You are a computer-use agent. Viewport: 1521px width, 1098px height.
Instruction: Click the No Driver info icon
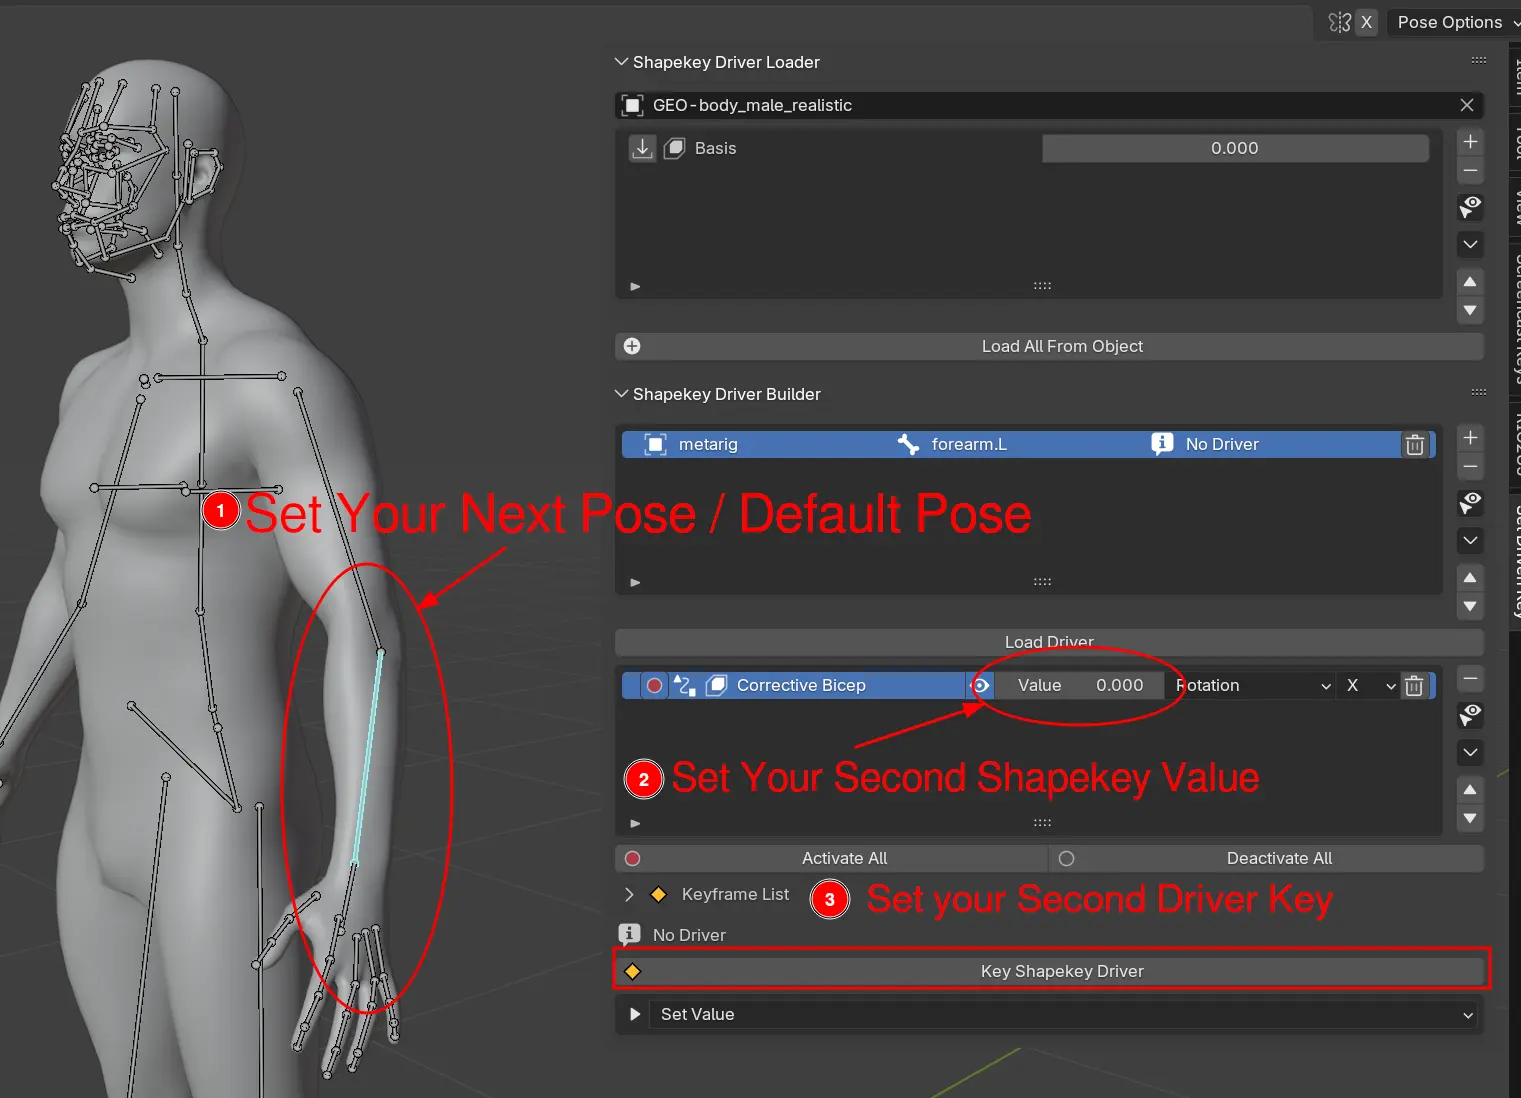(1162, 444)
